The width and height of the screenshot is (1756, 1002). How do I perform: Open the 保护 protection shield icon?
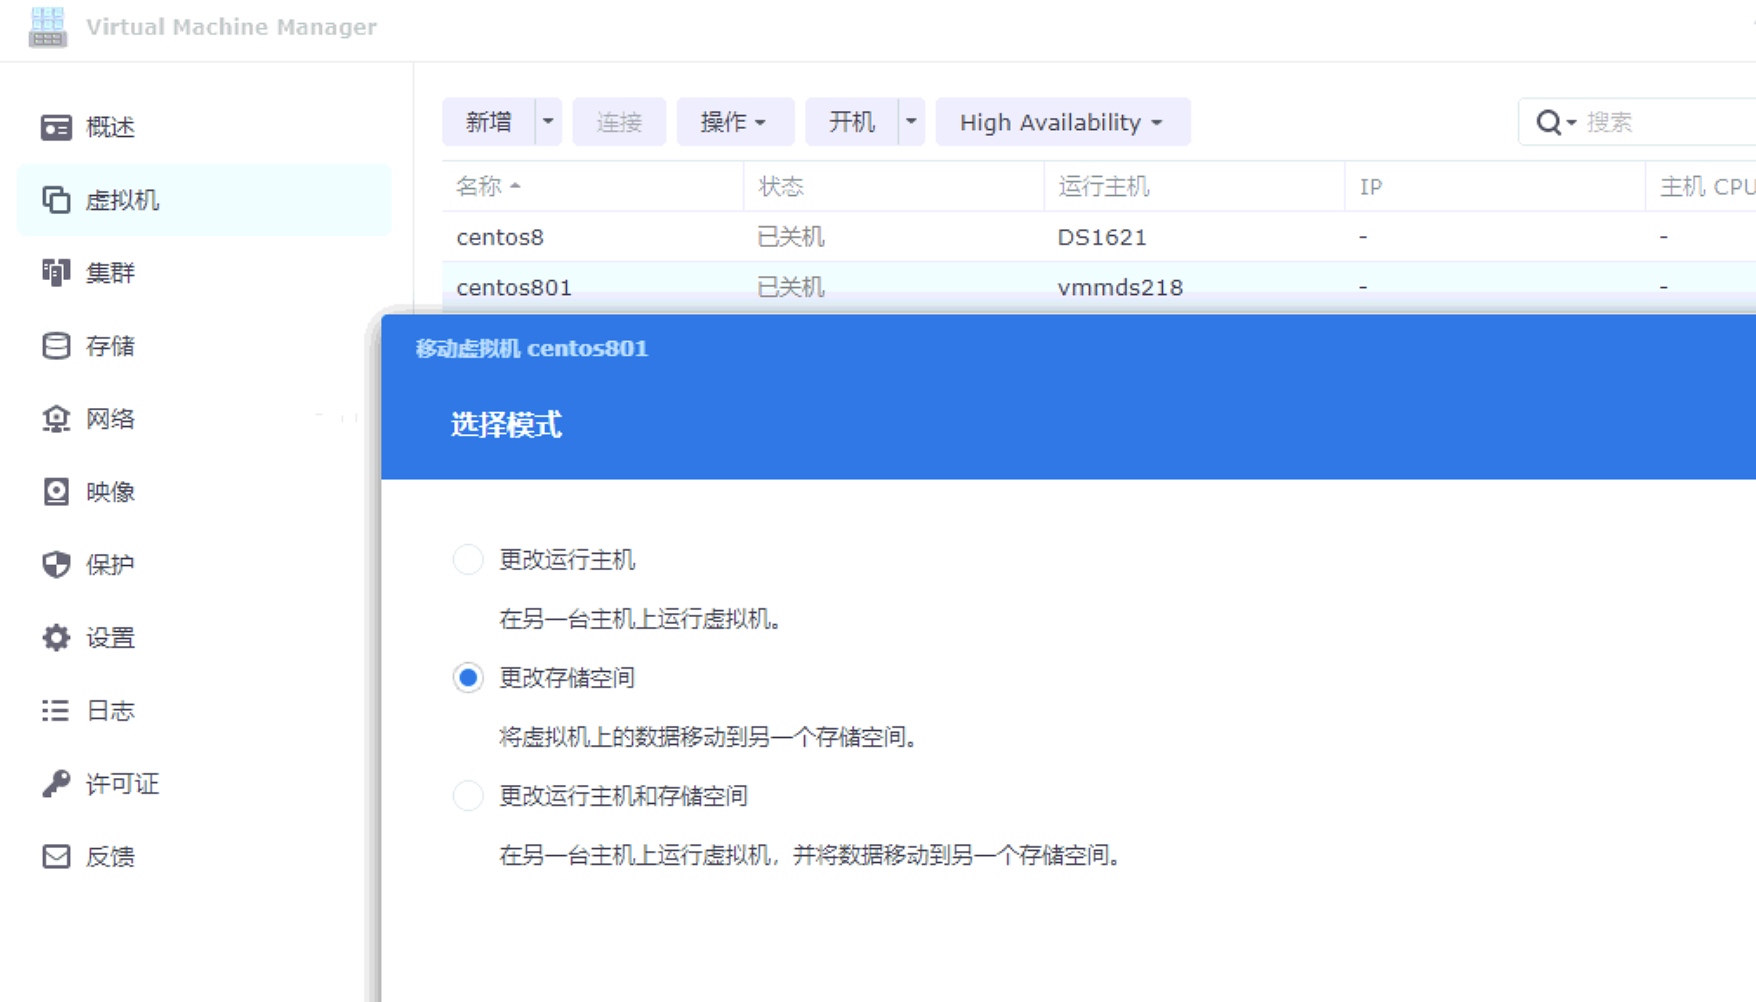(56, 564)
